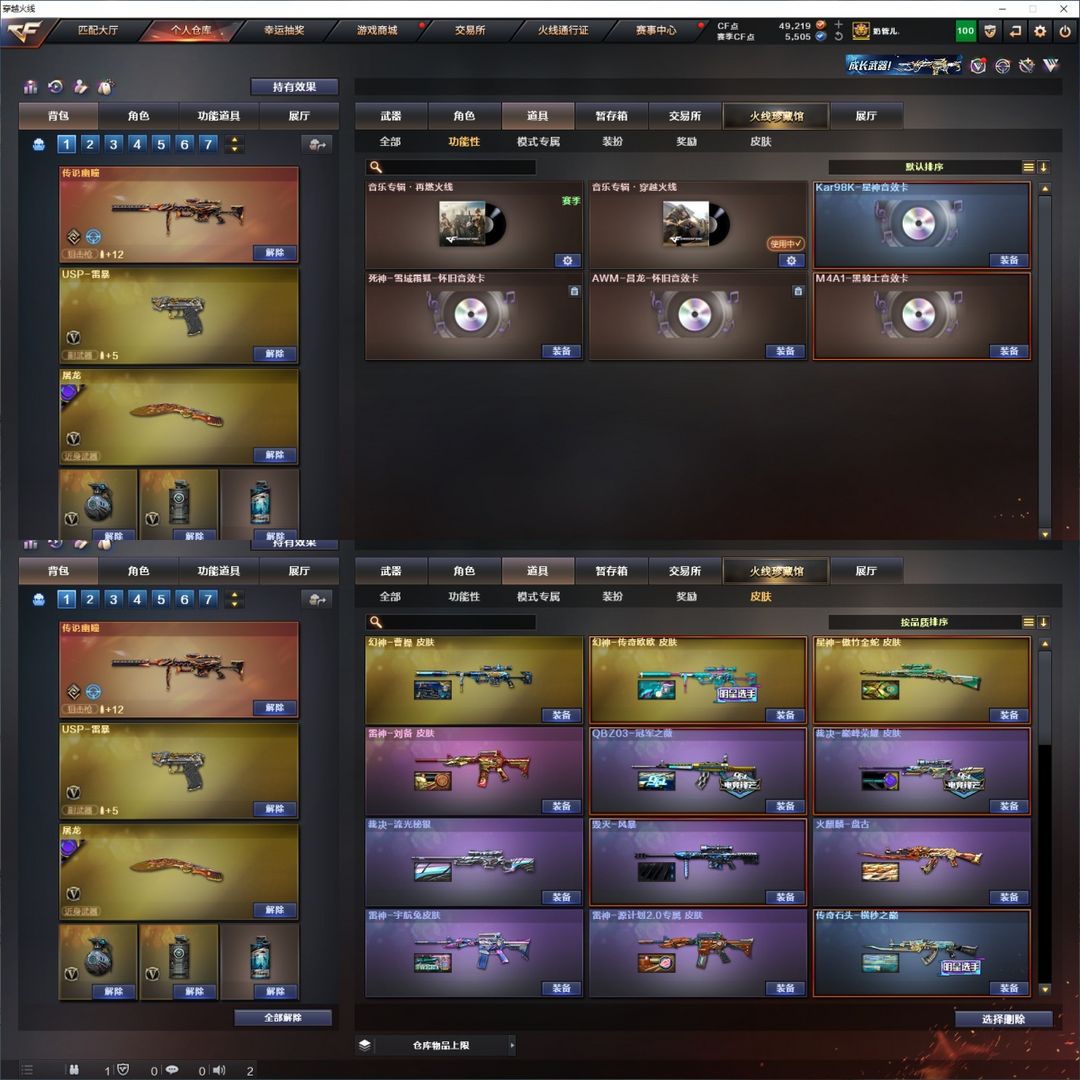Click the CF点 balance 49,219

pos(795,25)
